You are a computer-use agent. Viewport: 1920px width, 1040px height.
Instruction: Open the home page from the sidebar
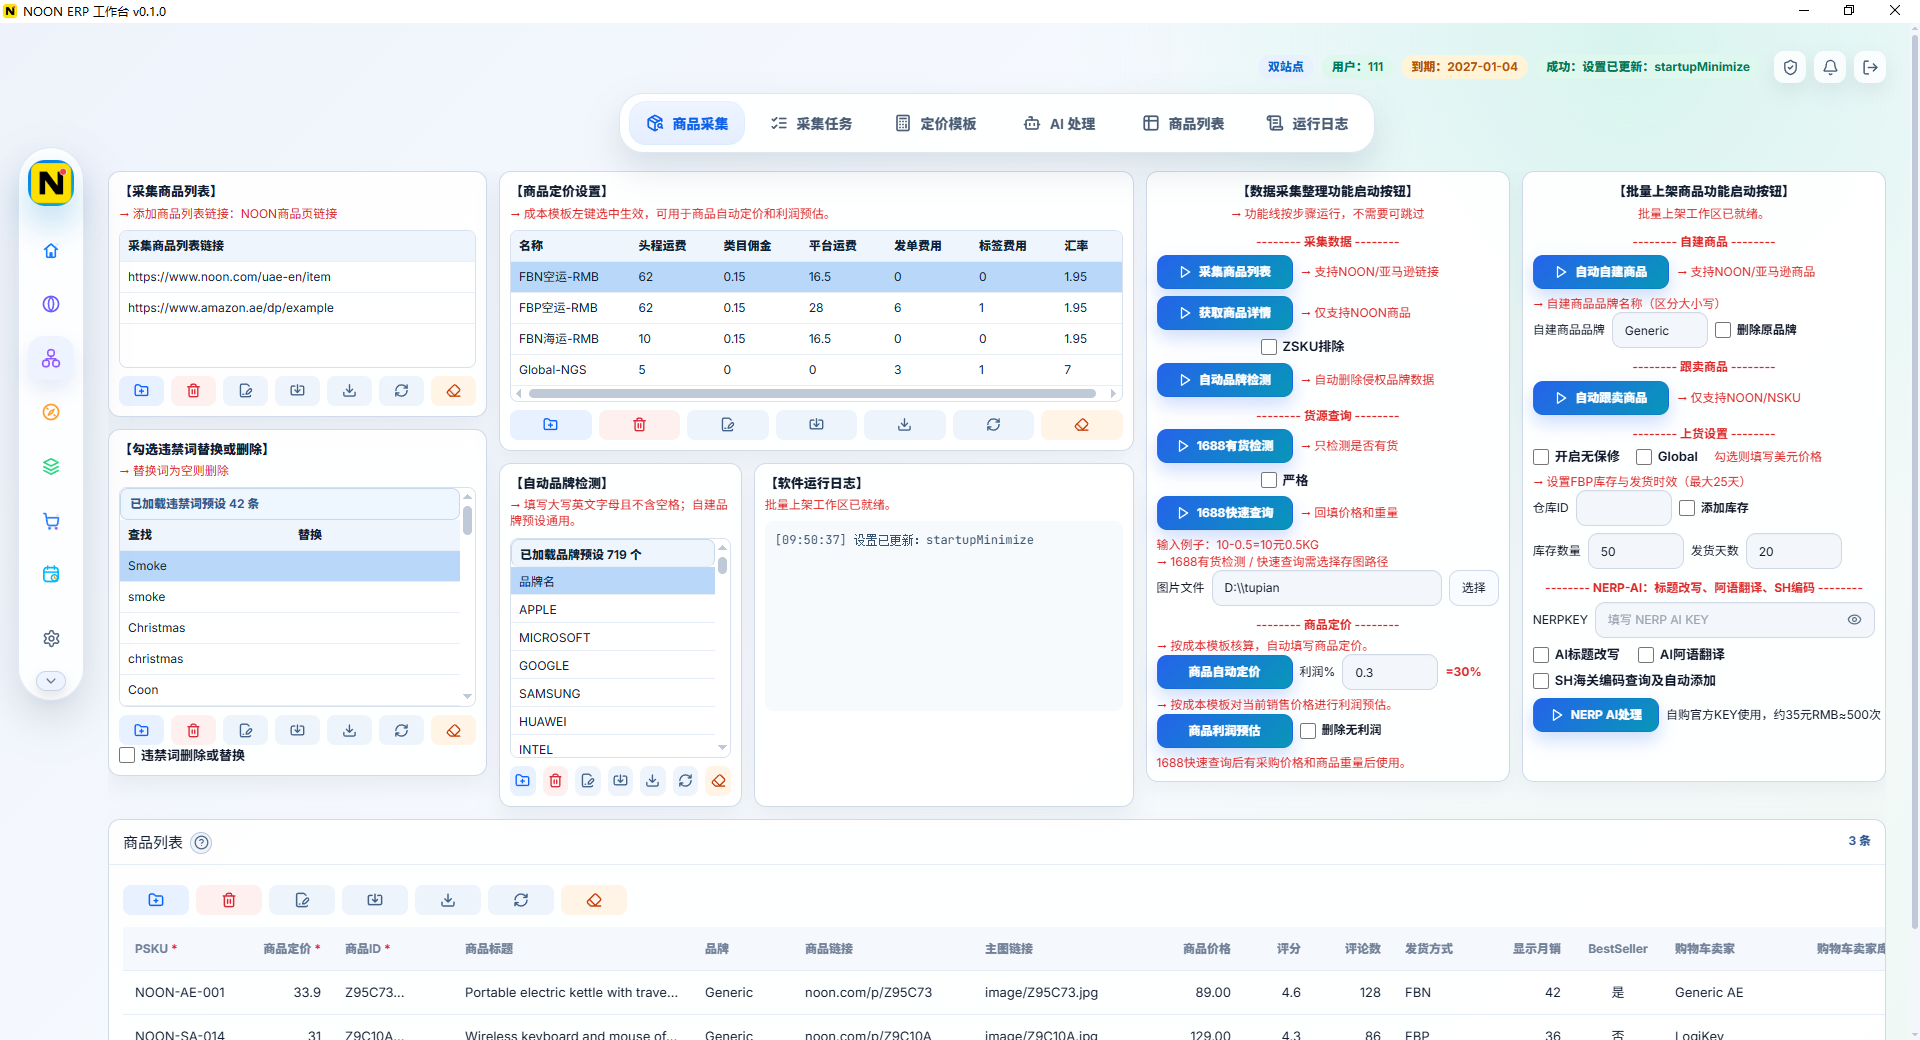click(x=51, y=251)
